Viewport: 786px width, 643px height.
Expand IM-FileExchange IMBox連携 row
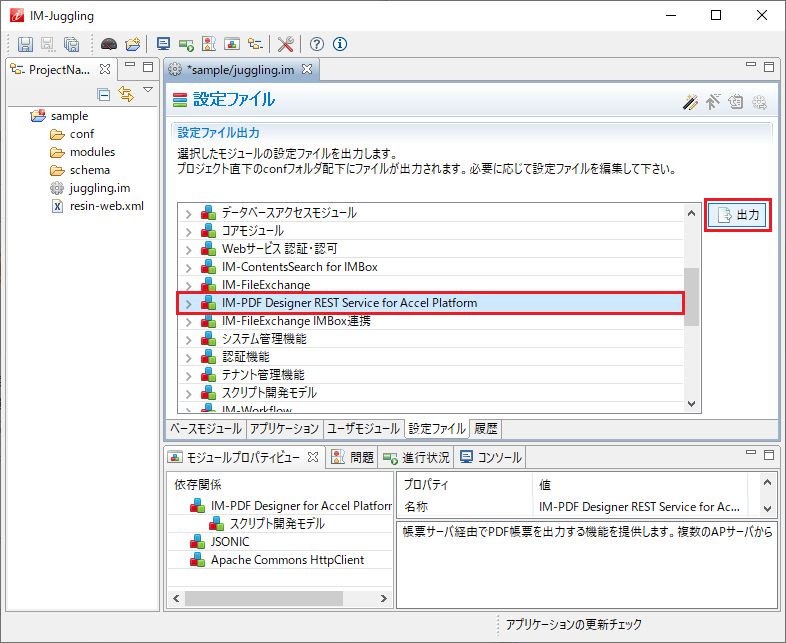[188, 322]
